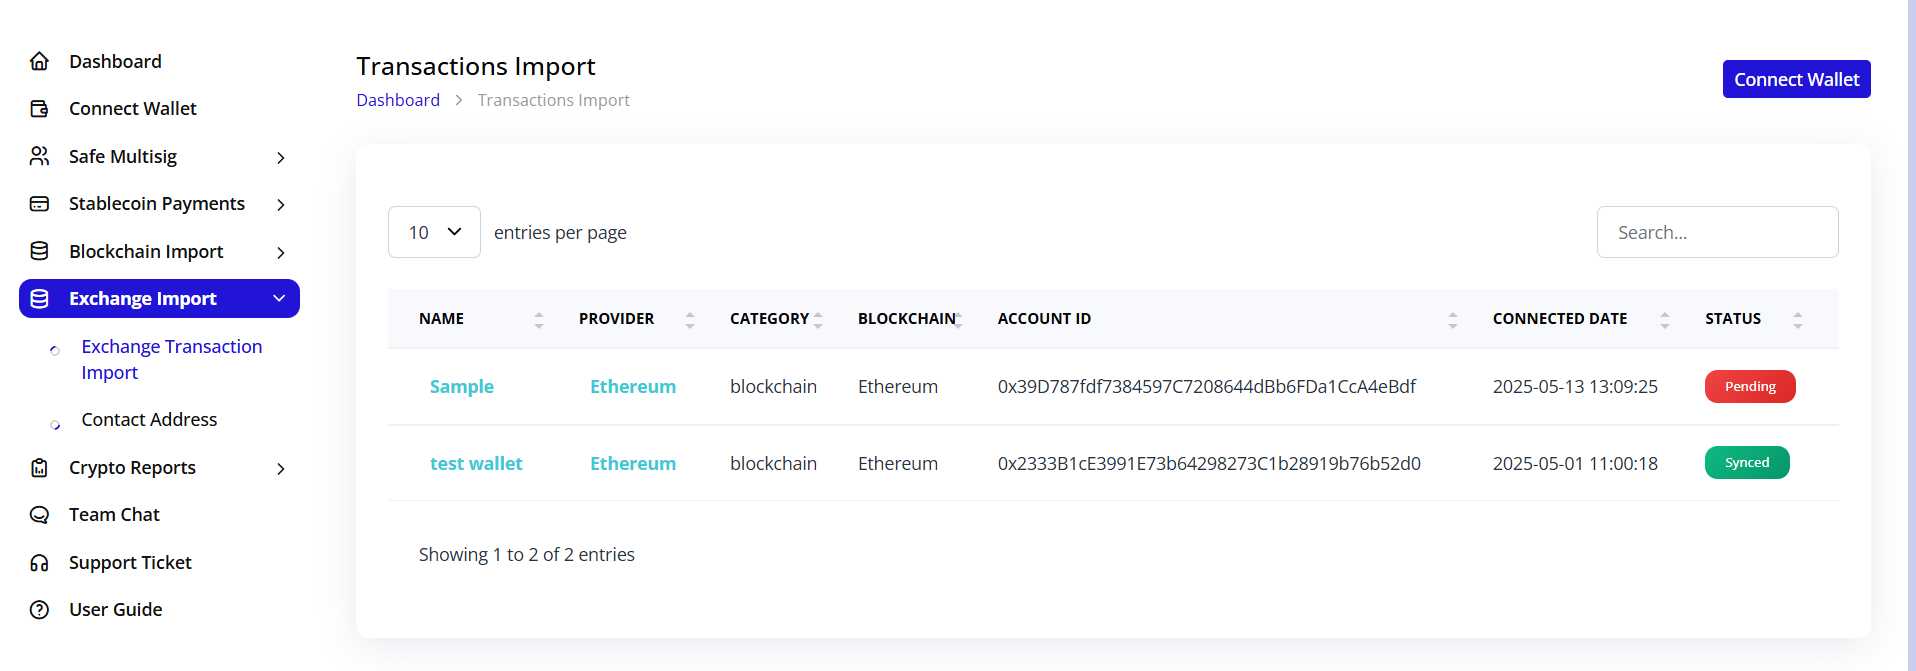Follow the Dashboard breadcrumb link
Image resolution: width=1916 pixels, height=671 pixels.
click(x=397, y=99)
